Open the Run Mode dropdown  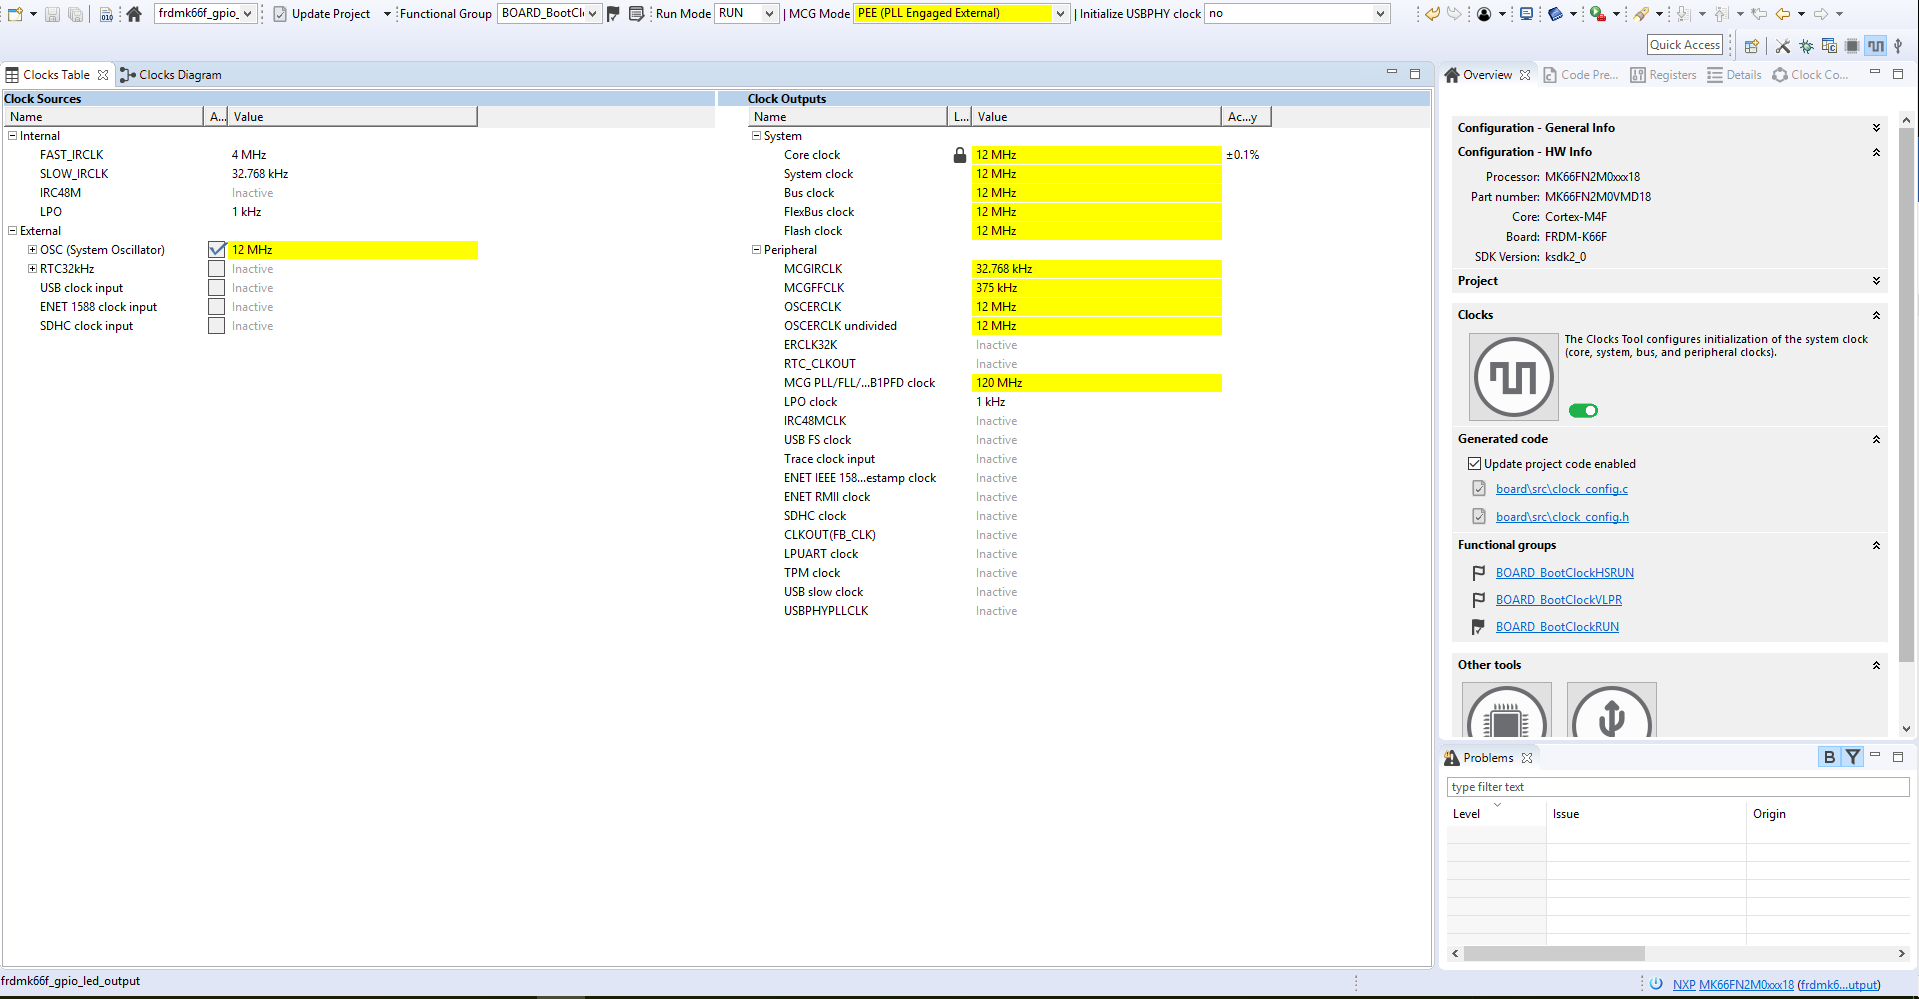tap(769, 14)
